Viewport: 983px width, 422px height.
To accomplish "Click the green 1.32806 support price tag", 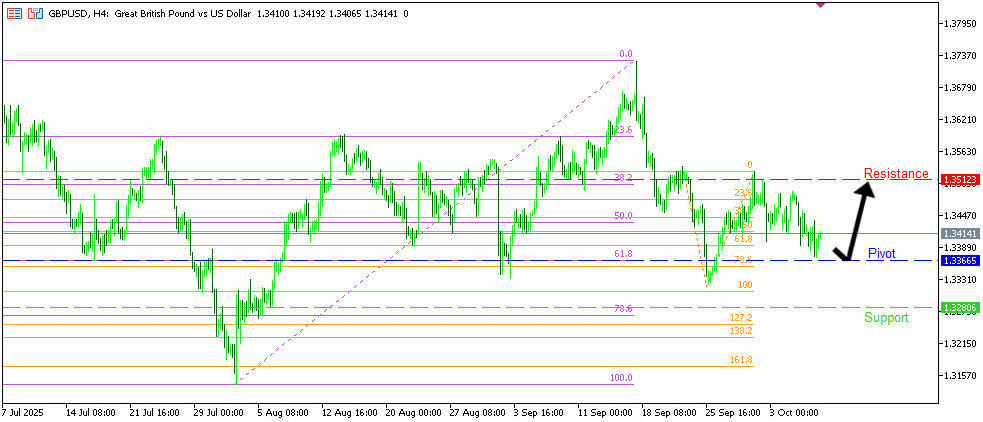I will point(960,309).
